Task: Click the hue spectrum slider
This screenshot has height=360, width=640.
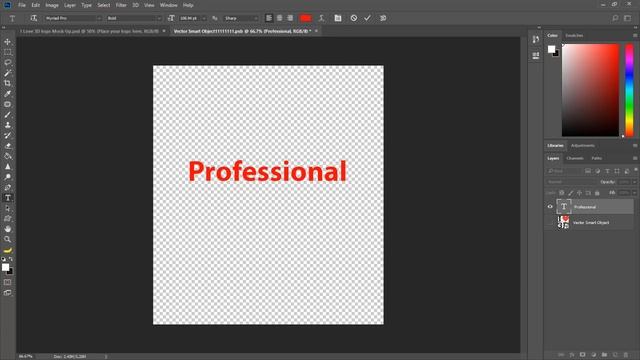Action: (x=629, y=90)
